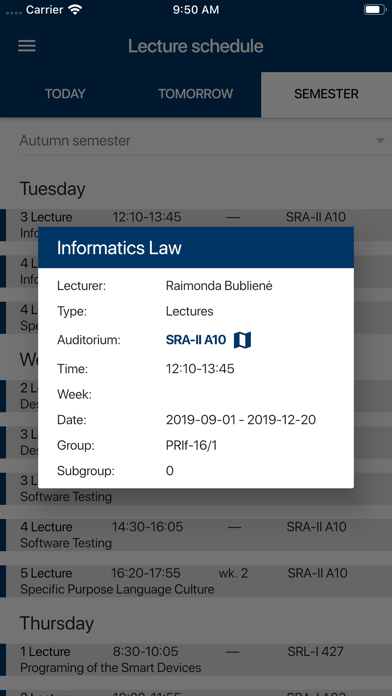
Task: Tap the Tuesday section heading
Action: (x=52, y=189)
